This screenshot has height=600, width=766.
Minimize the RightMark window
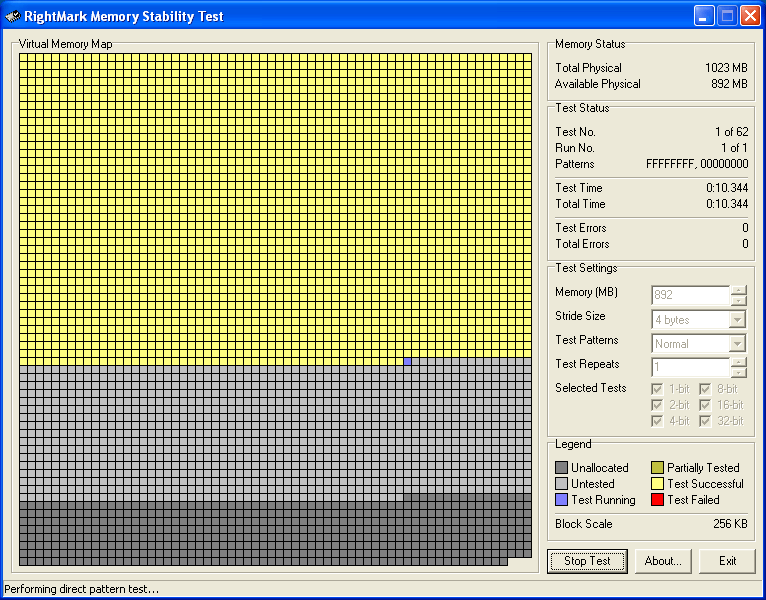[x=704, y=16]
